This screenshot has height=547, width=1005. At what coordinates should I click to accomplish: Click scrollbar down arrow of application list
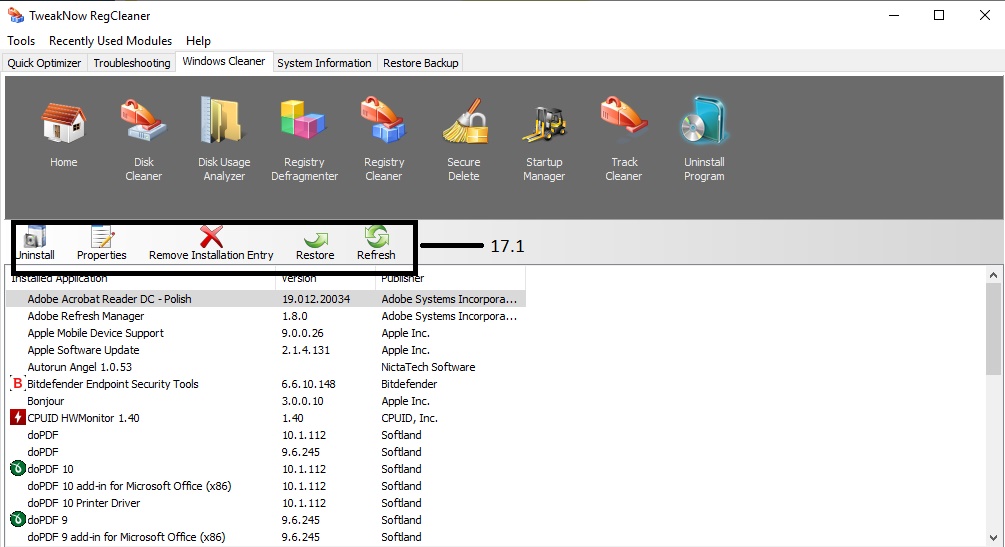(993, 538)
